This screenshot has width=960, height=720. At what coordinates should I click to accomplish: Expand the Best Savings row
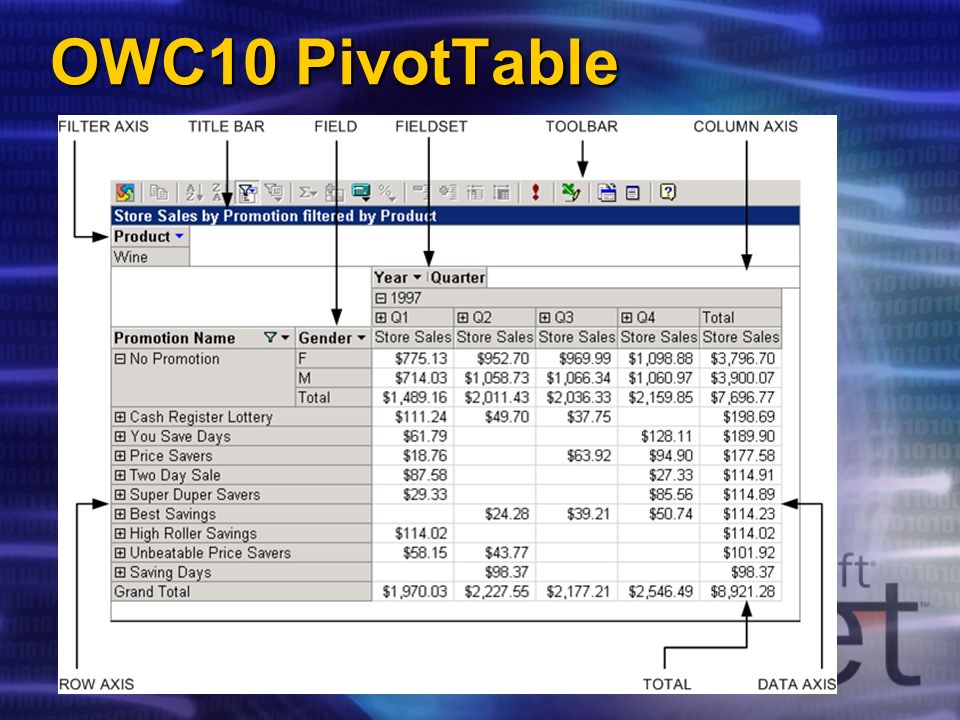tap(120, 514)
